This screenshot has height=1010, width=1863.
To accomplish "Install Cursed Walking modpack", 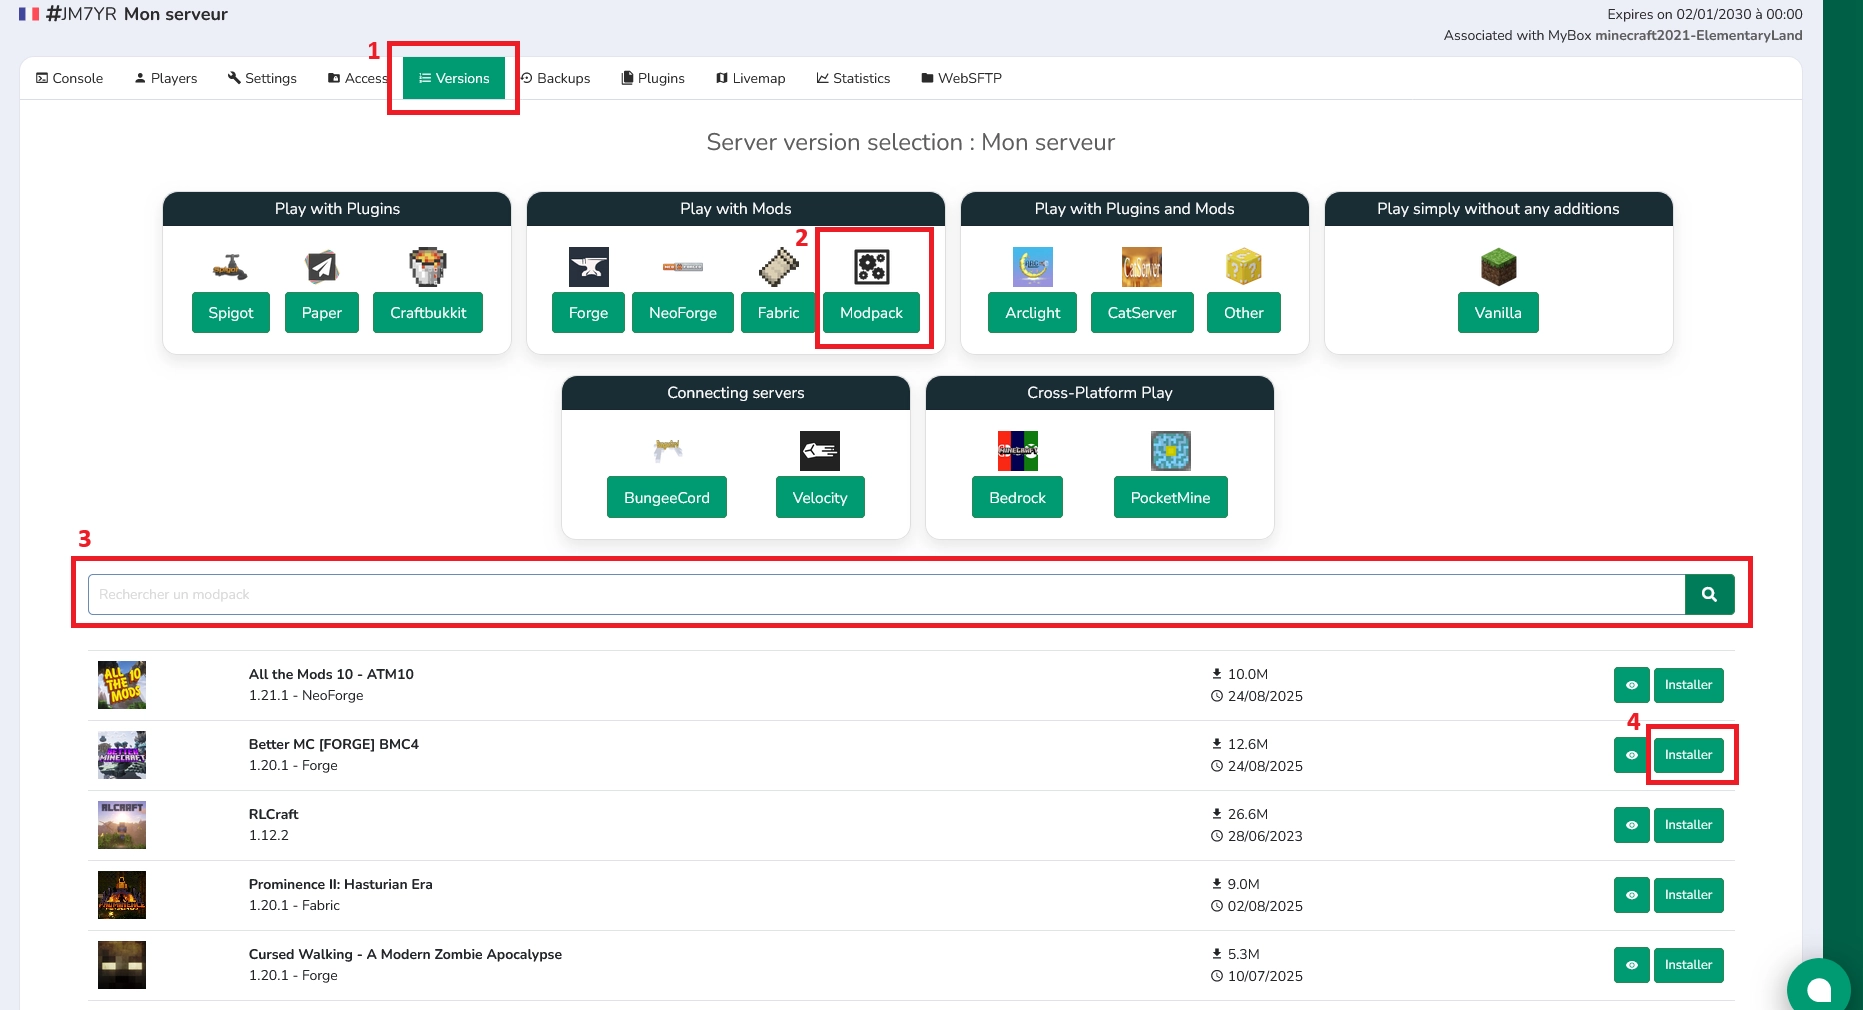I will [x=1689, y=965].
